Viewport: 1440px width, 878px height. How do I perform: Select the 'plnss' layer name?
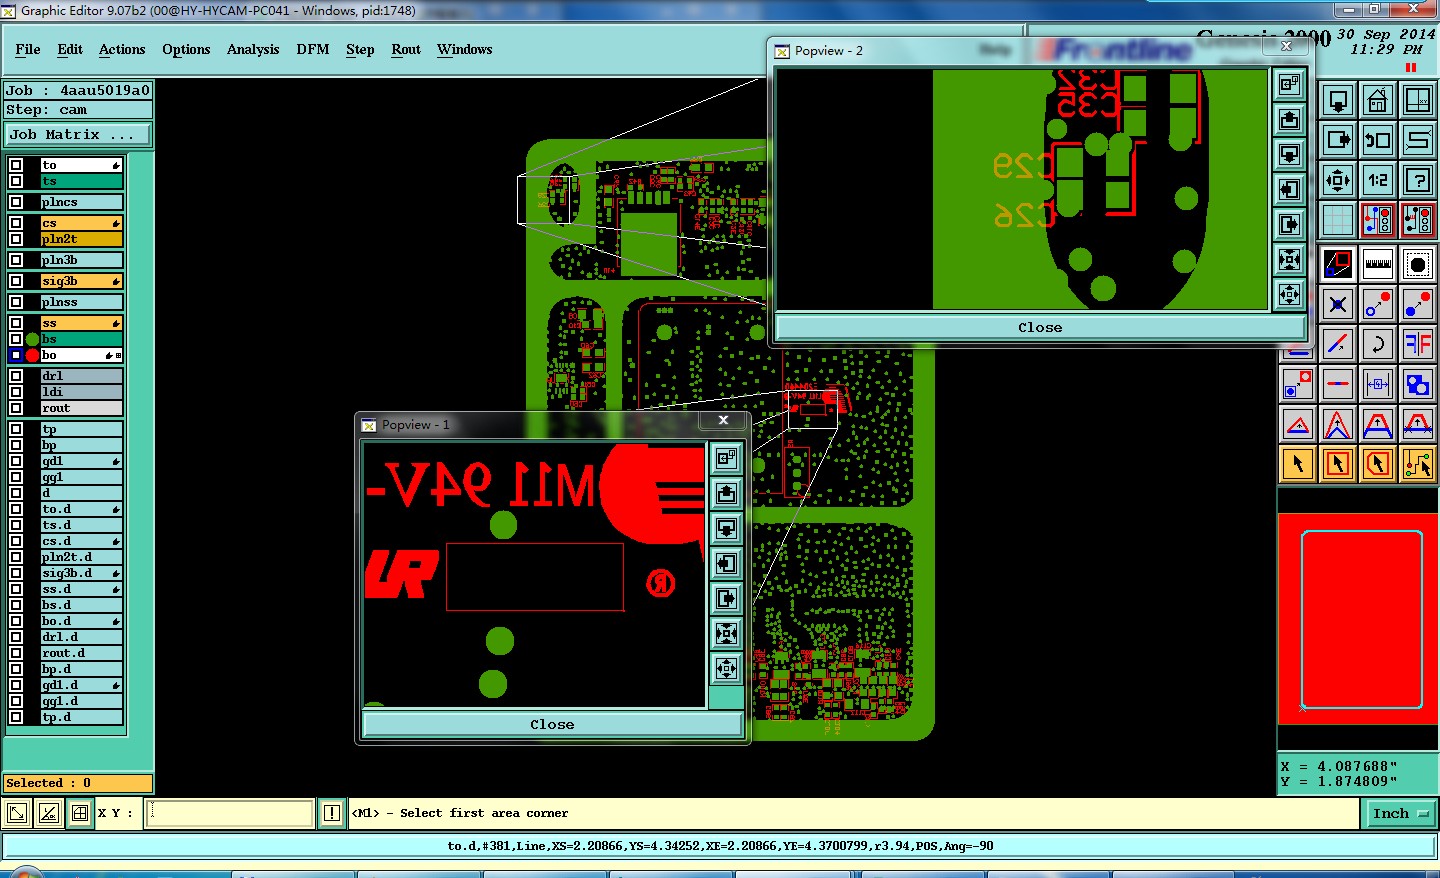[x=81, y=302]
